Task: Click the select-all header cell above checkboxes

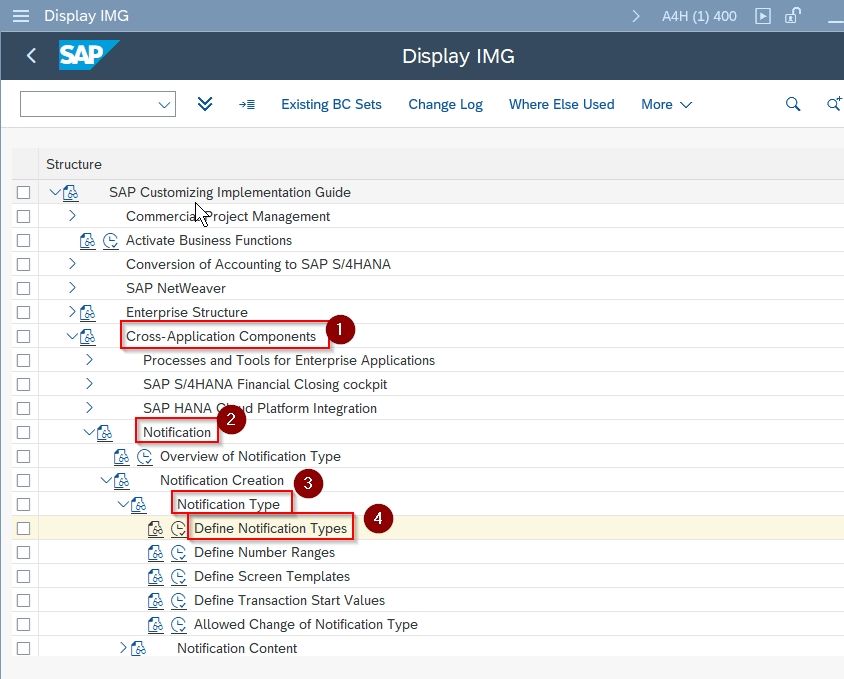Action: (25, 164)
